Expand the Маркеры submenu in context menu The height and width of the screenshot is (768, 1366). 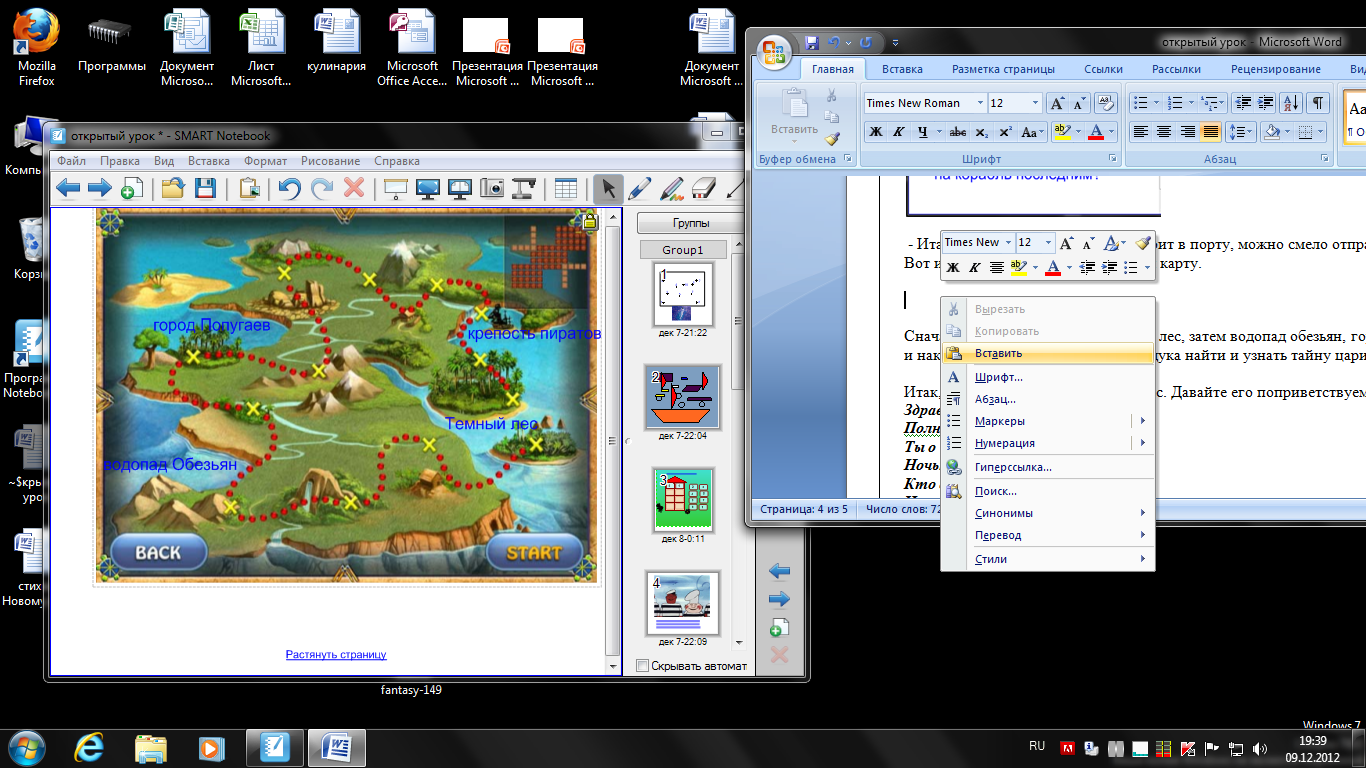point(1142,421)
